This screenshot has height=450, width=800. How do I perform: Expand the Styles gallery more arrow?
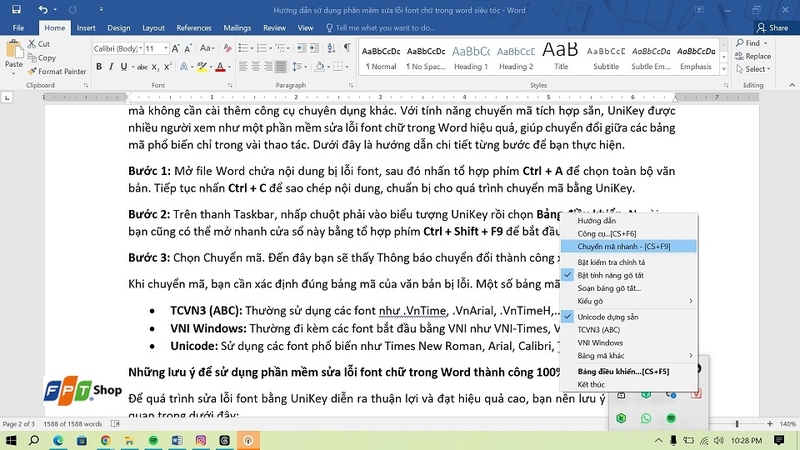[x=723, y=70]
